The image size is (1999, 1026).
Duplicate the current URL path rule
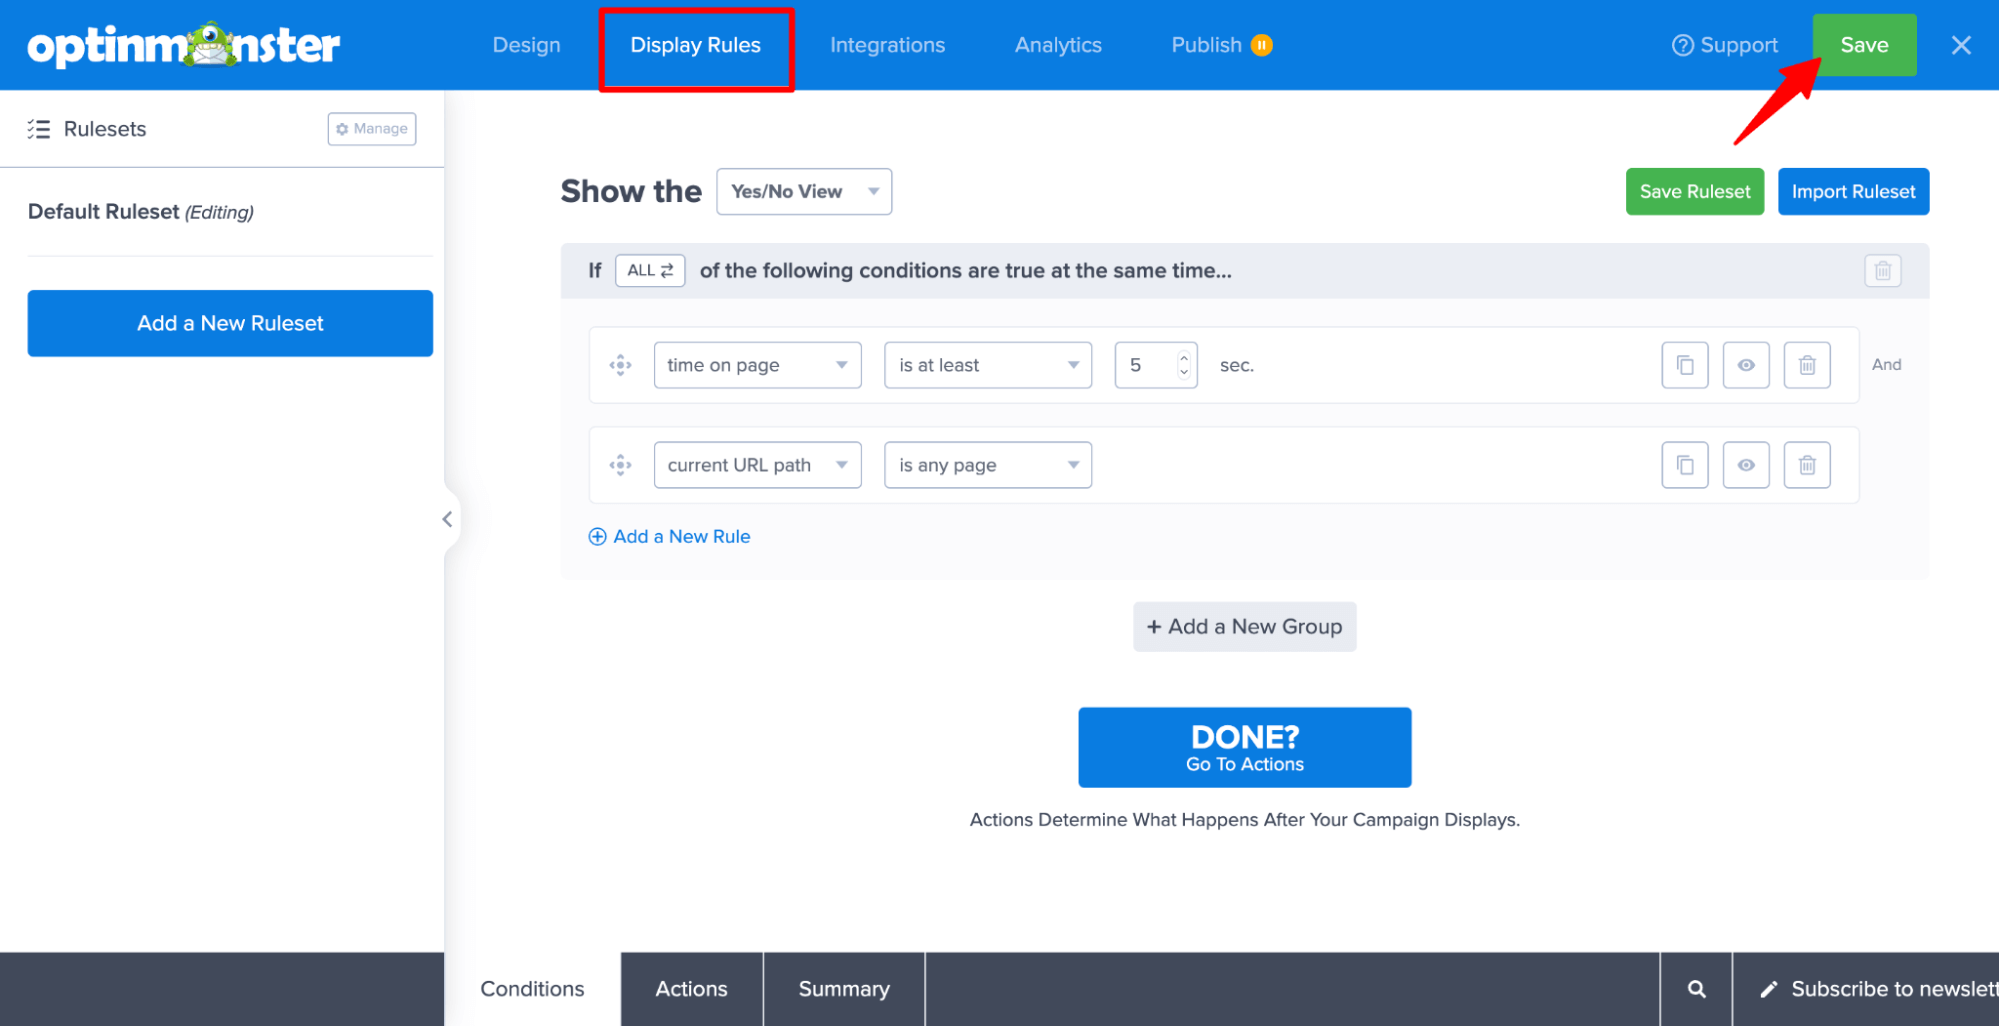coord(1685,465)
